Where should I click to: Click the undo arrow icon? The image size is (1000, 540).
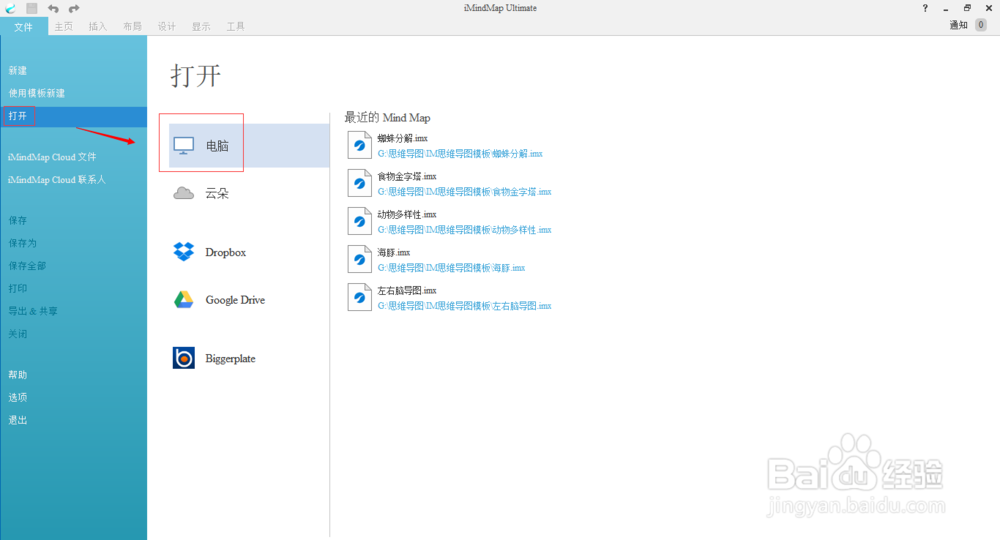tap(53, 8)
